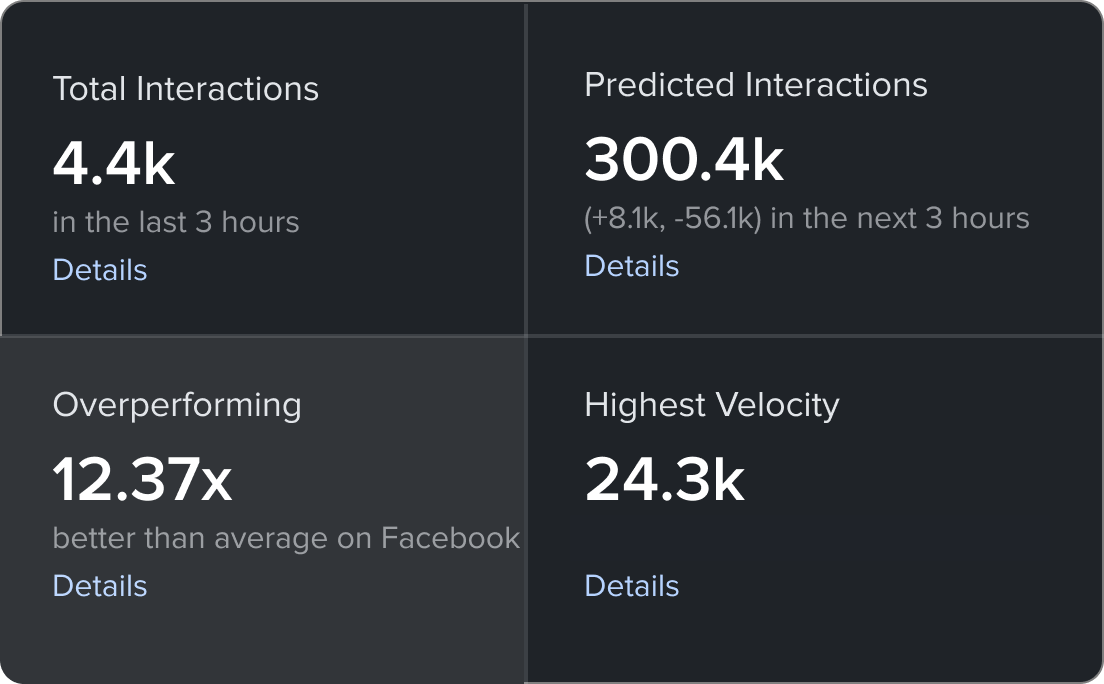The width and height of the screenshot is (1104, 684).
Task: Click the (+8.1k, -56.1k) prediction range
Action: point(672,218)
